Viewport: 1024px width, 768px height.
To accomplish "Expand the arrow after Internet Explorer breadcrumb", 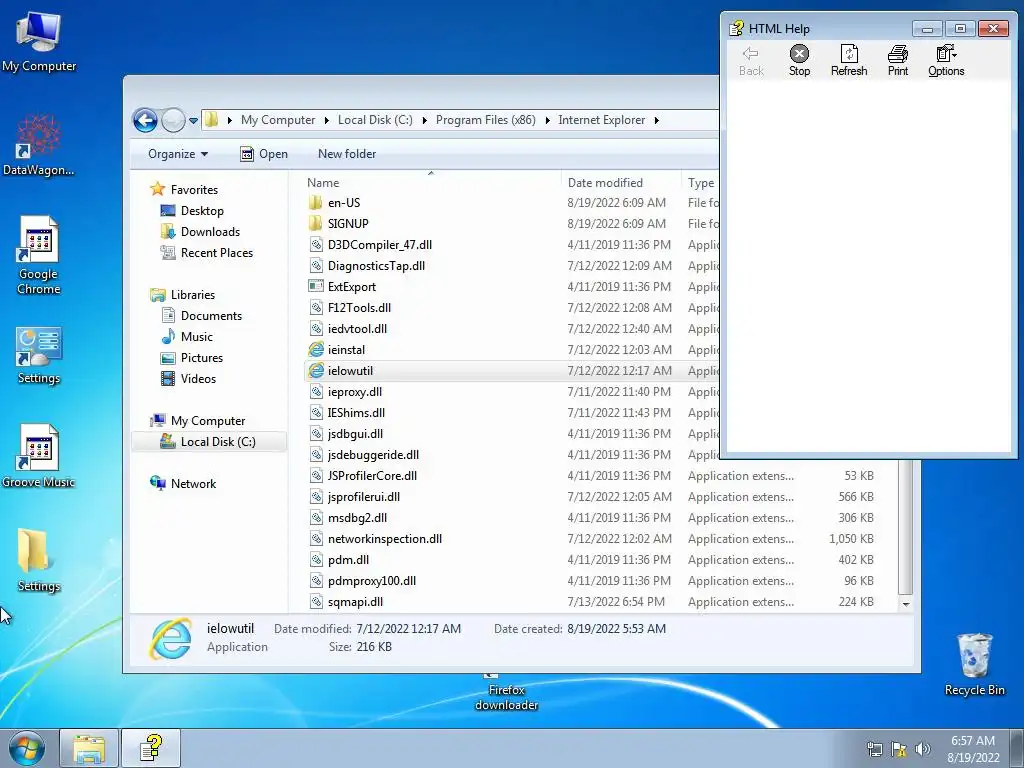I will tap(656, 120).
